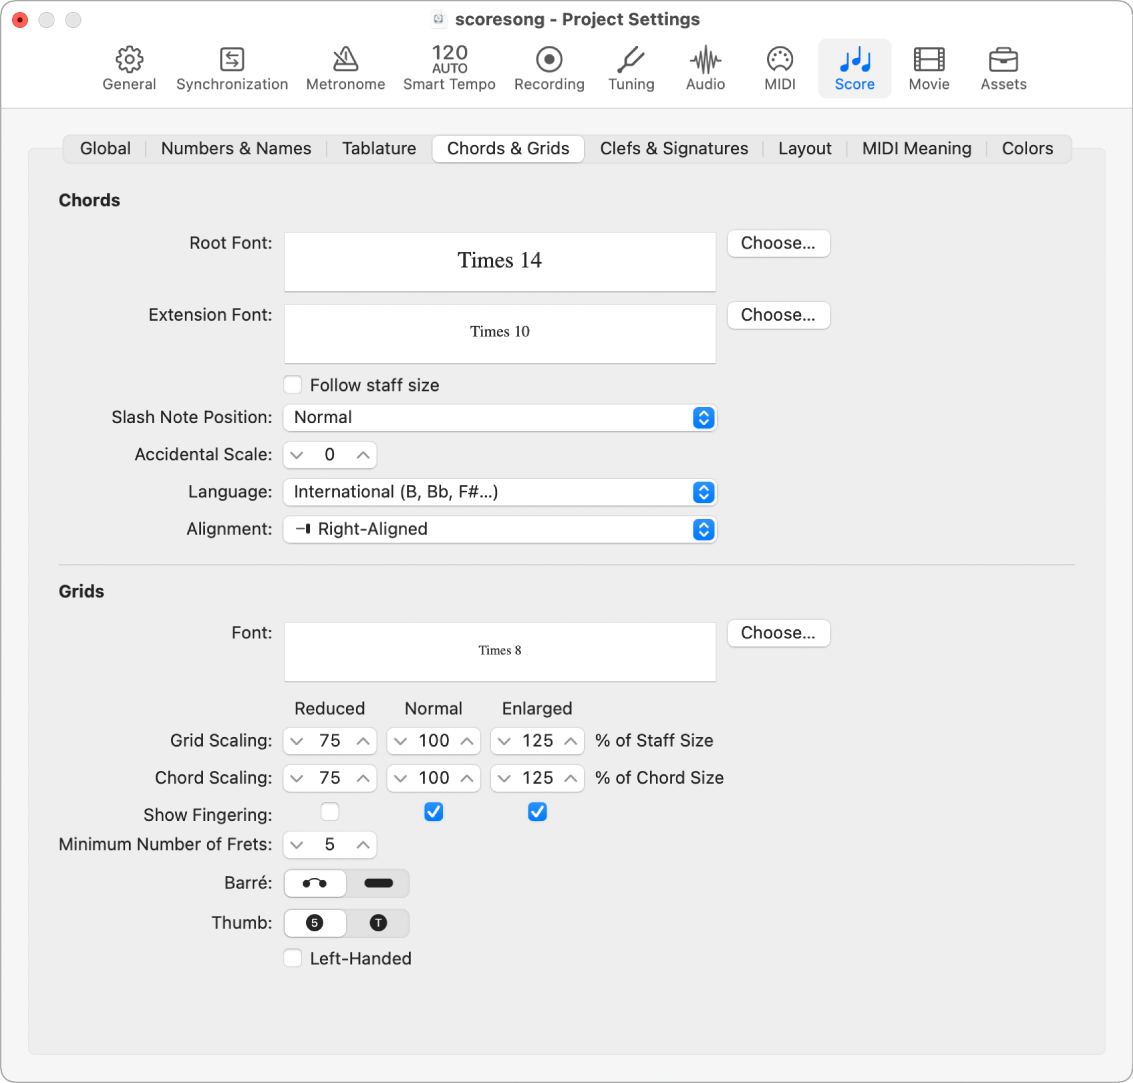The height and width of the screenshot is (1083, 1133).
Task: Enable Show Fingering for Reduced grids
Action: pos(330,812)
